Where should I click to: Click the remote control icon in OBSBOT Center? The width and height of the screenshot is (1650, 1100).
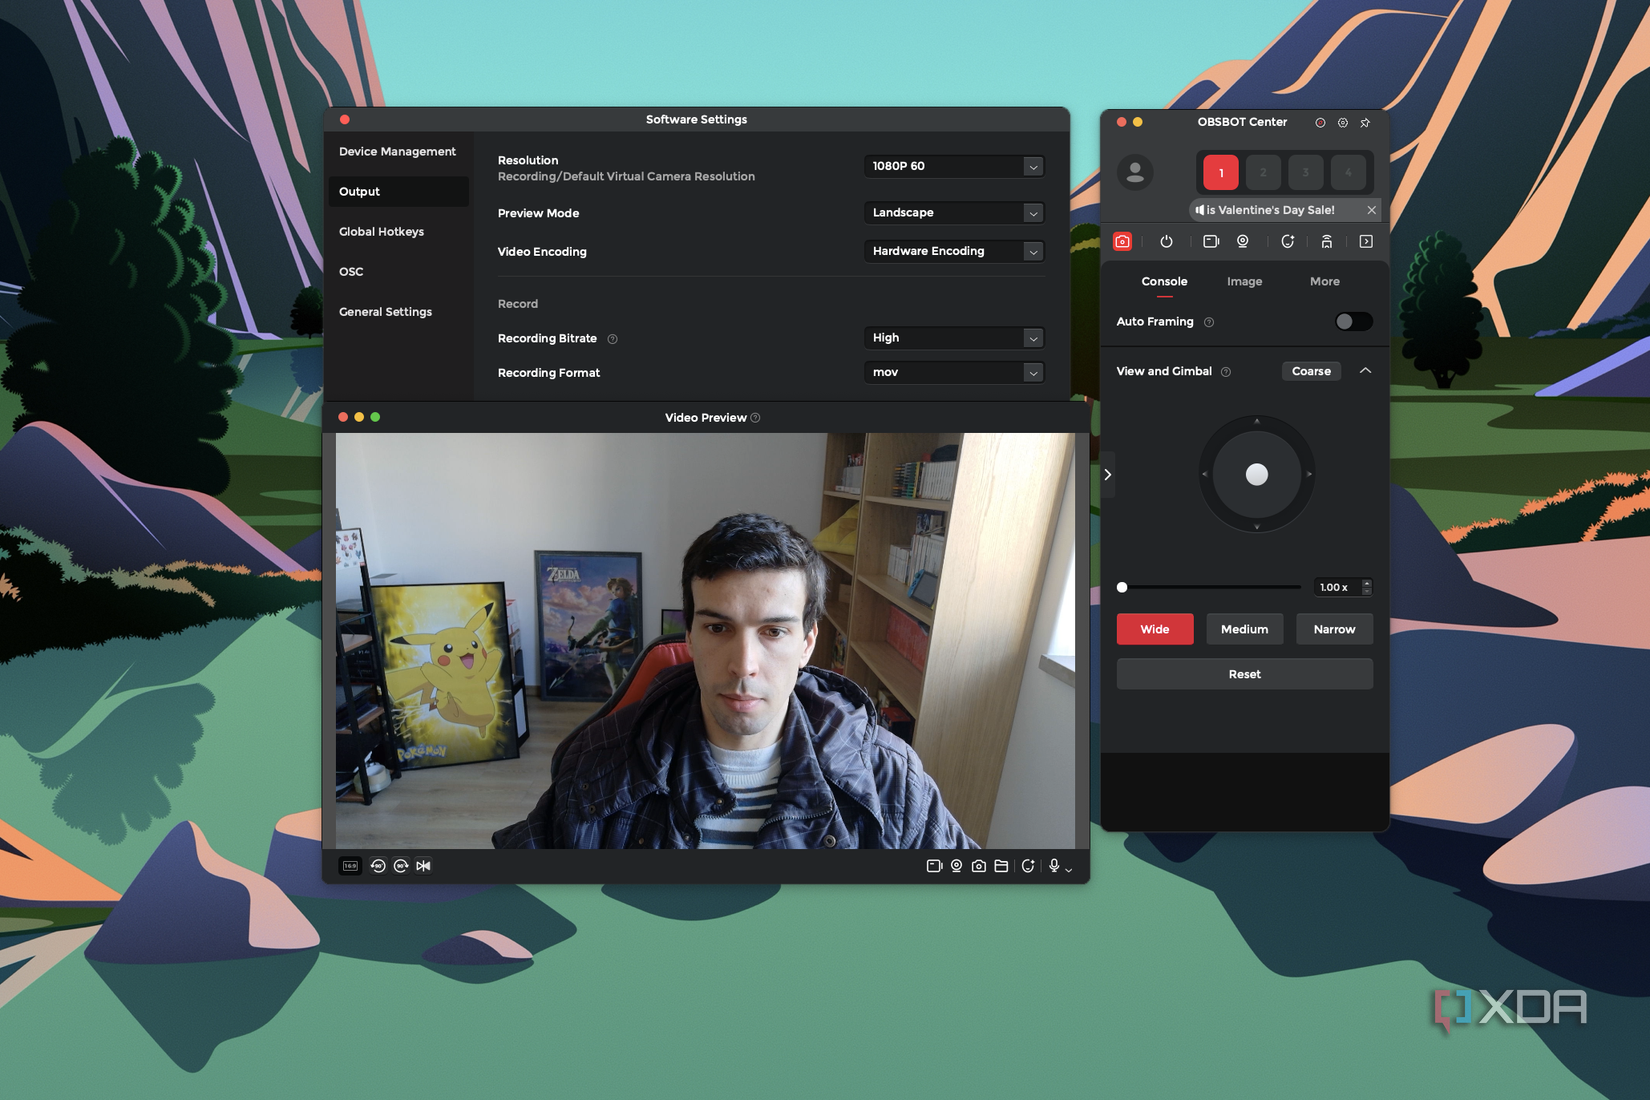[x=1327, y=241]
